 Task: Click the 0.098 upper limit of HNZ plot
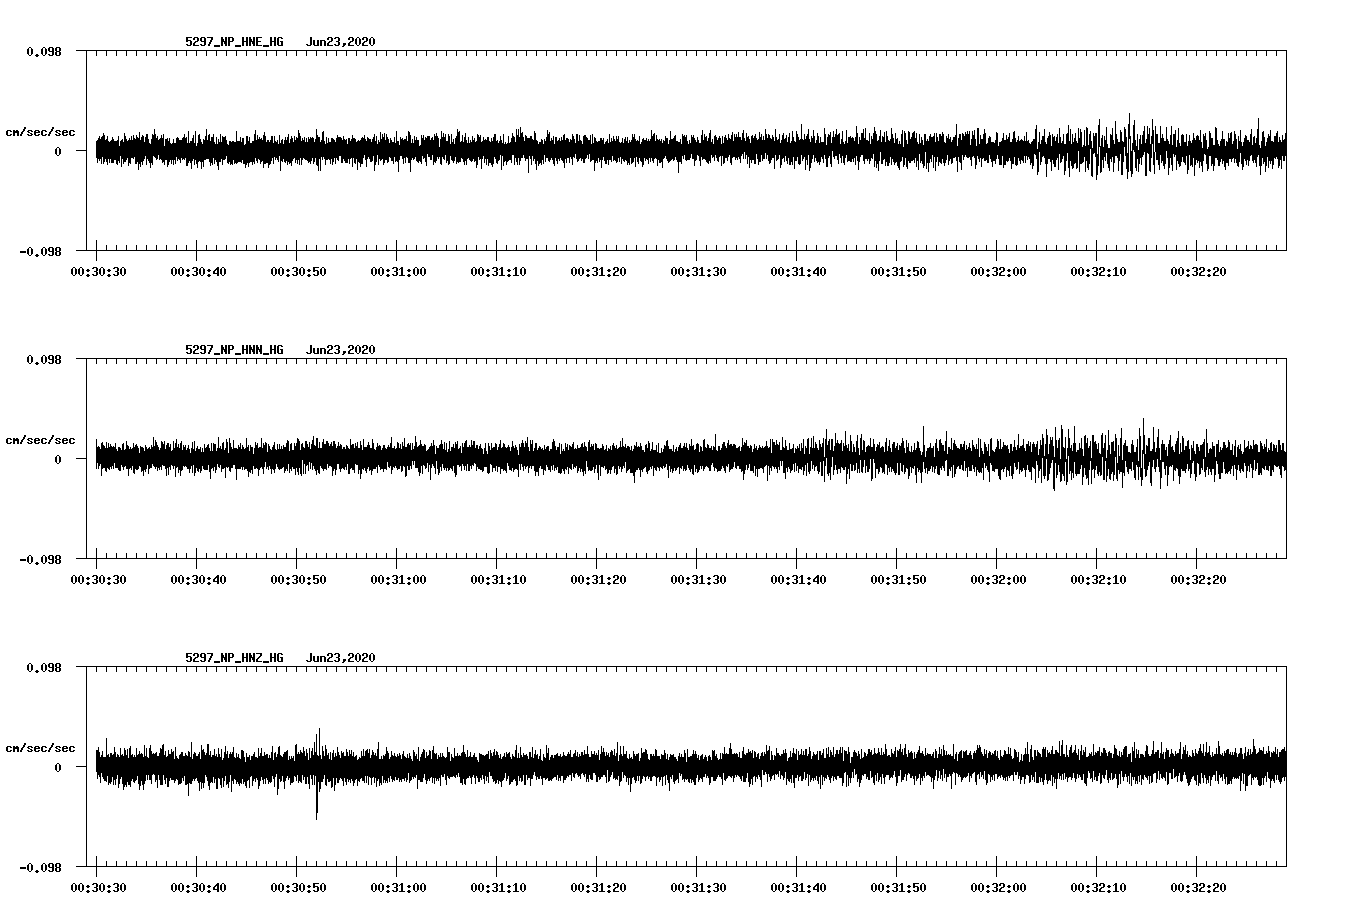pos(44,667)
